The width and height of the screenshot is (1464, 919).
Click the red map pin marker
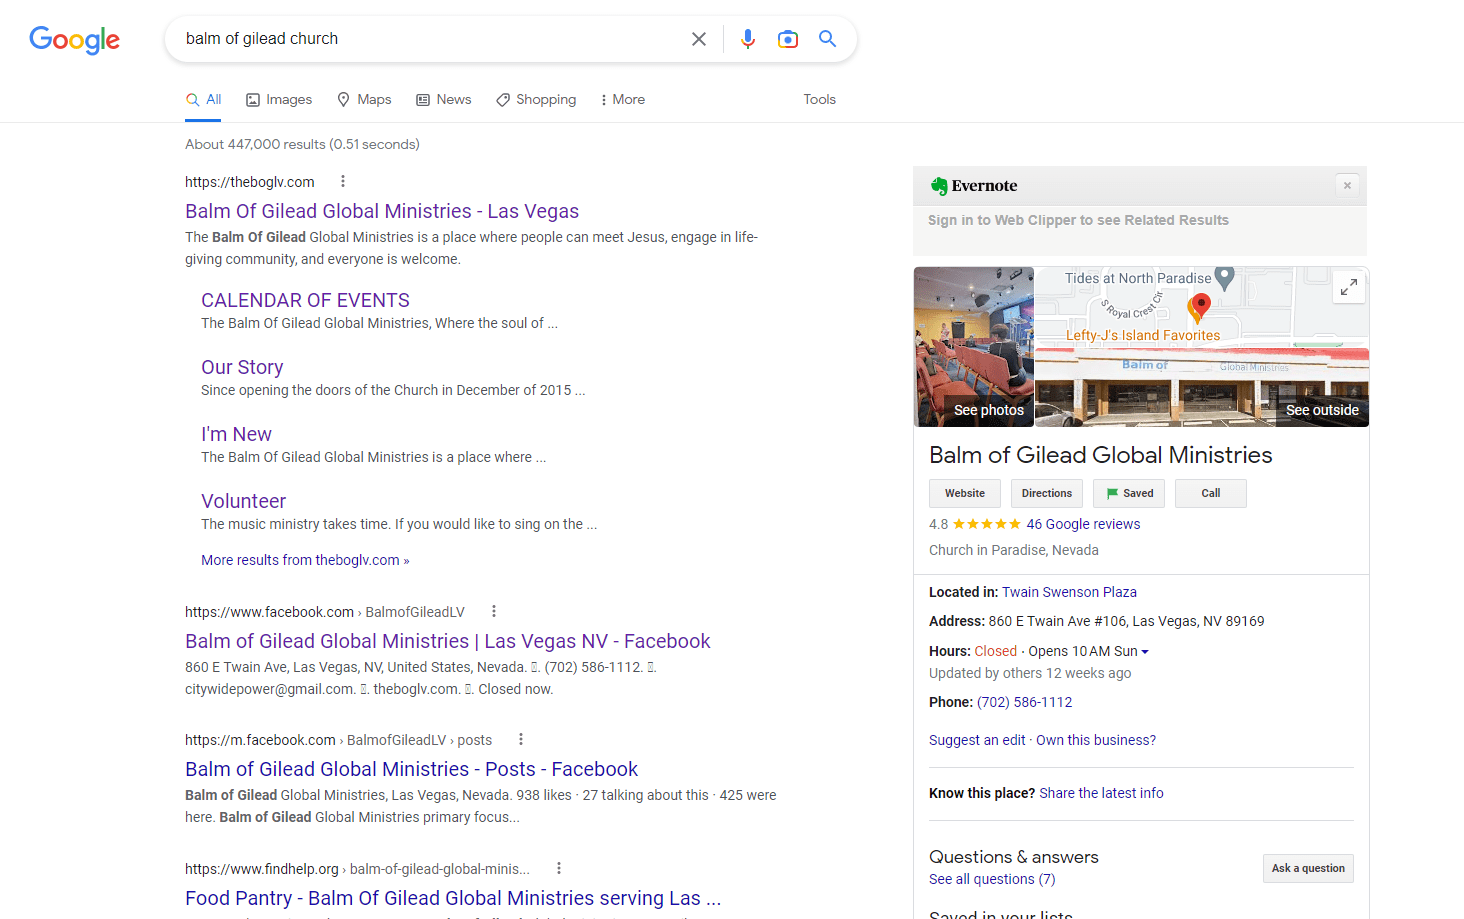pyautogui.click(x=1201, y=306)
